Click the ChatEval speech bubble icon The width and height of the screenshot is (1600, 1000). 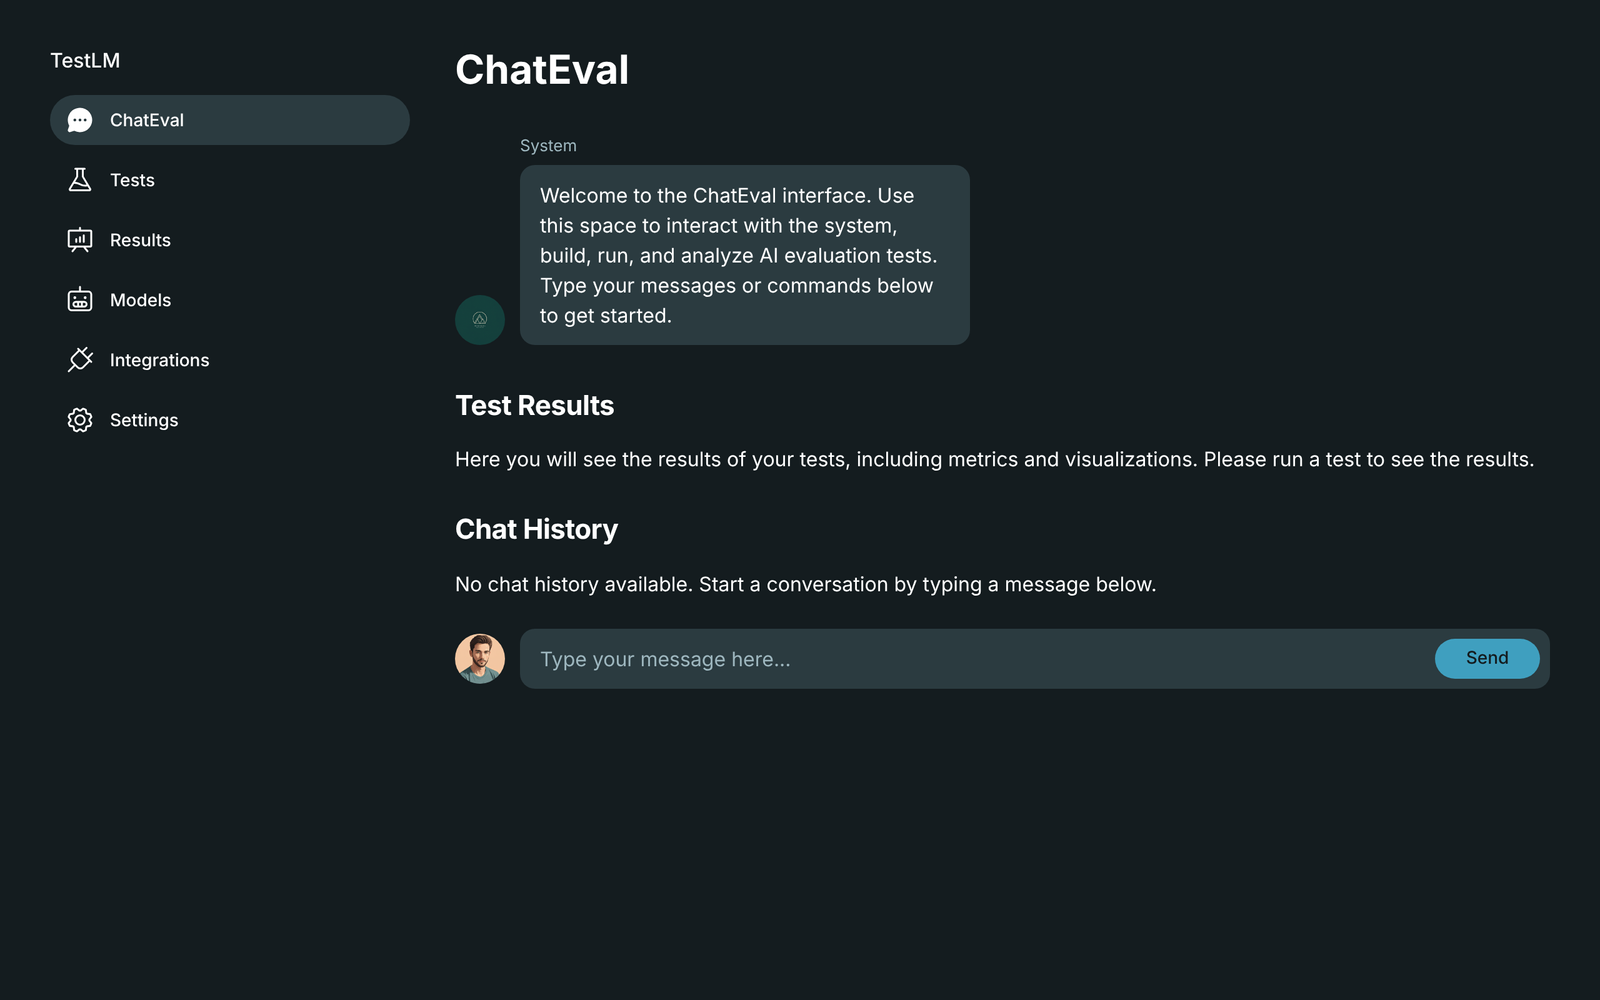click(80, 120)
